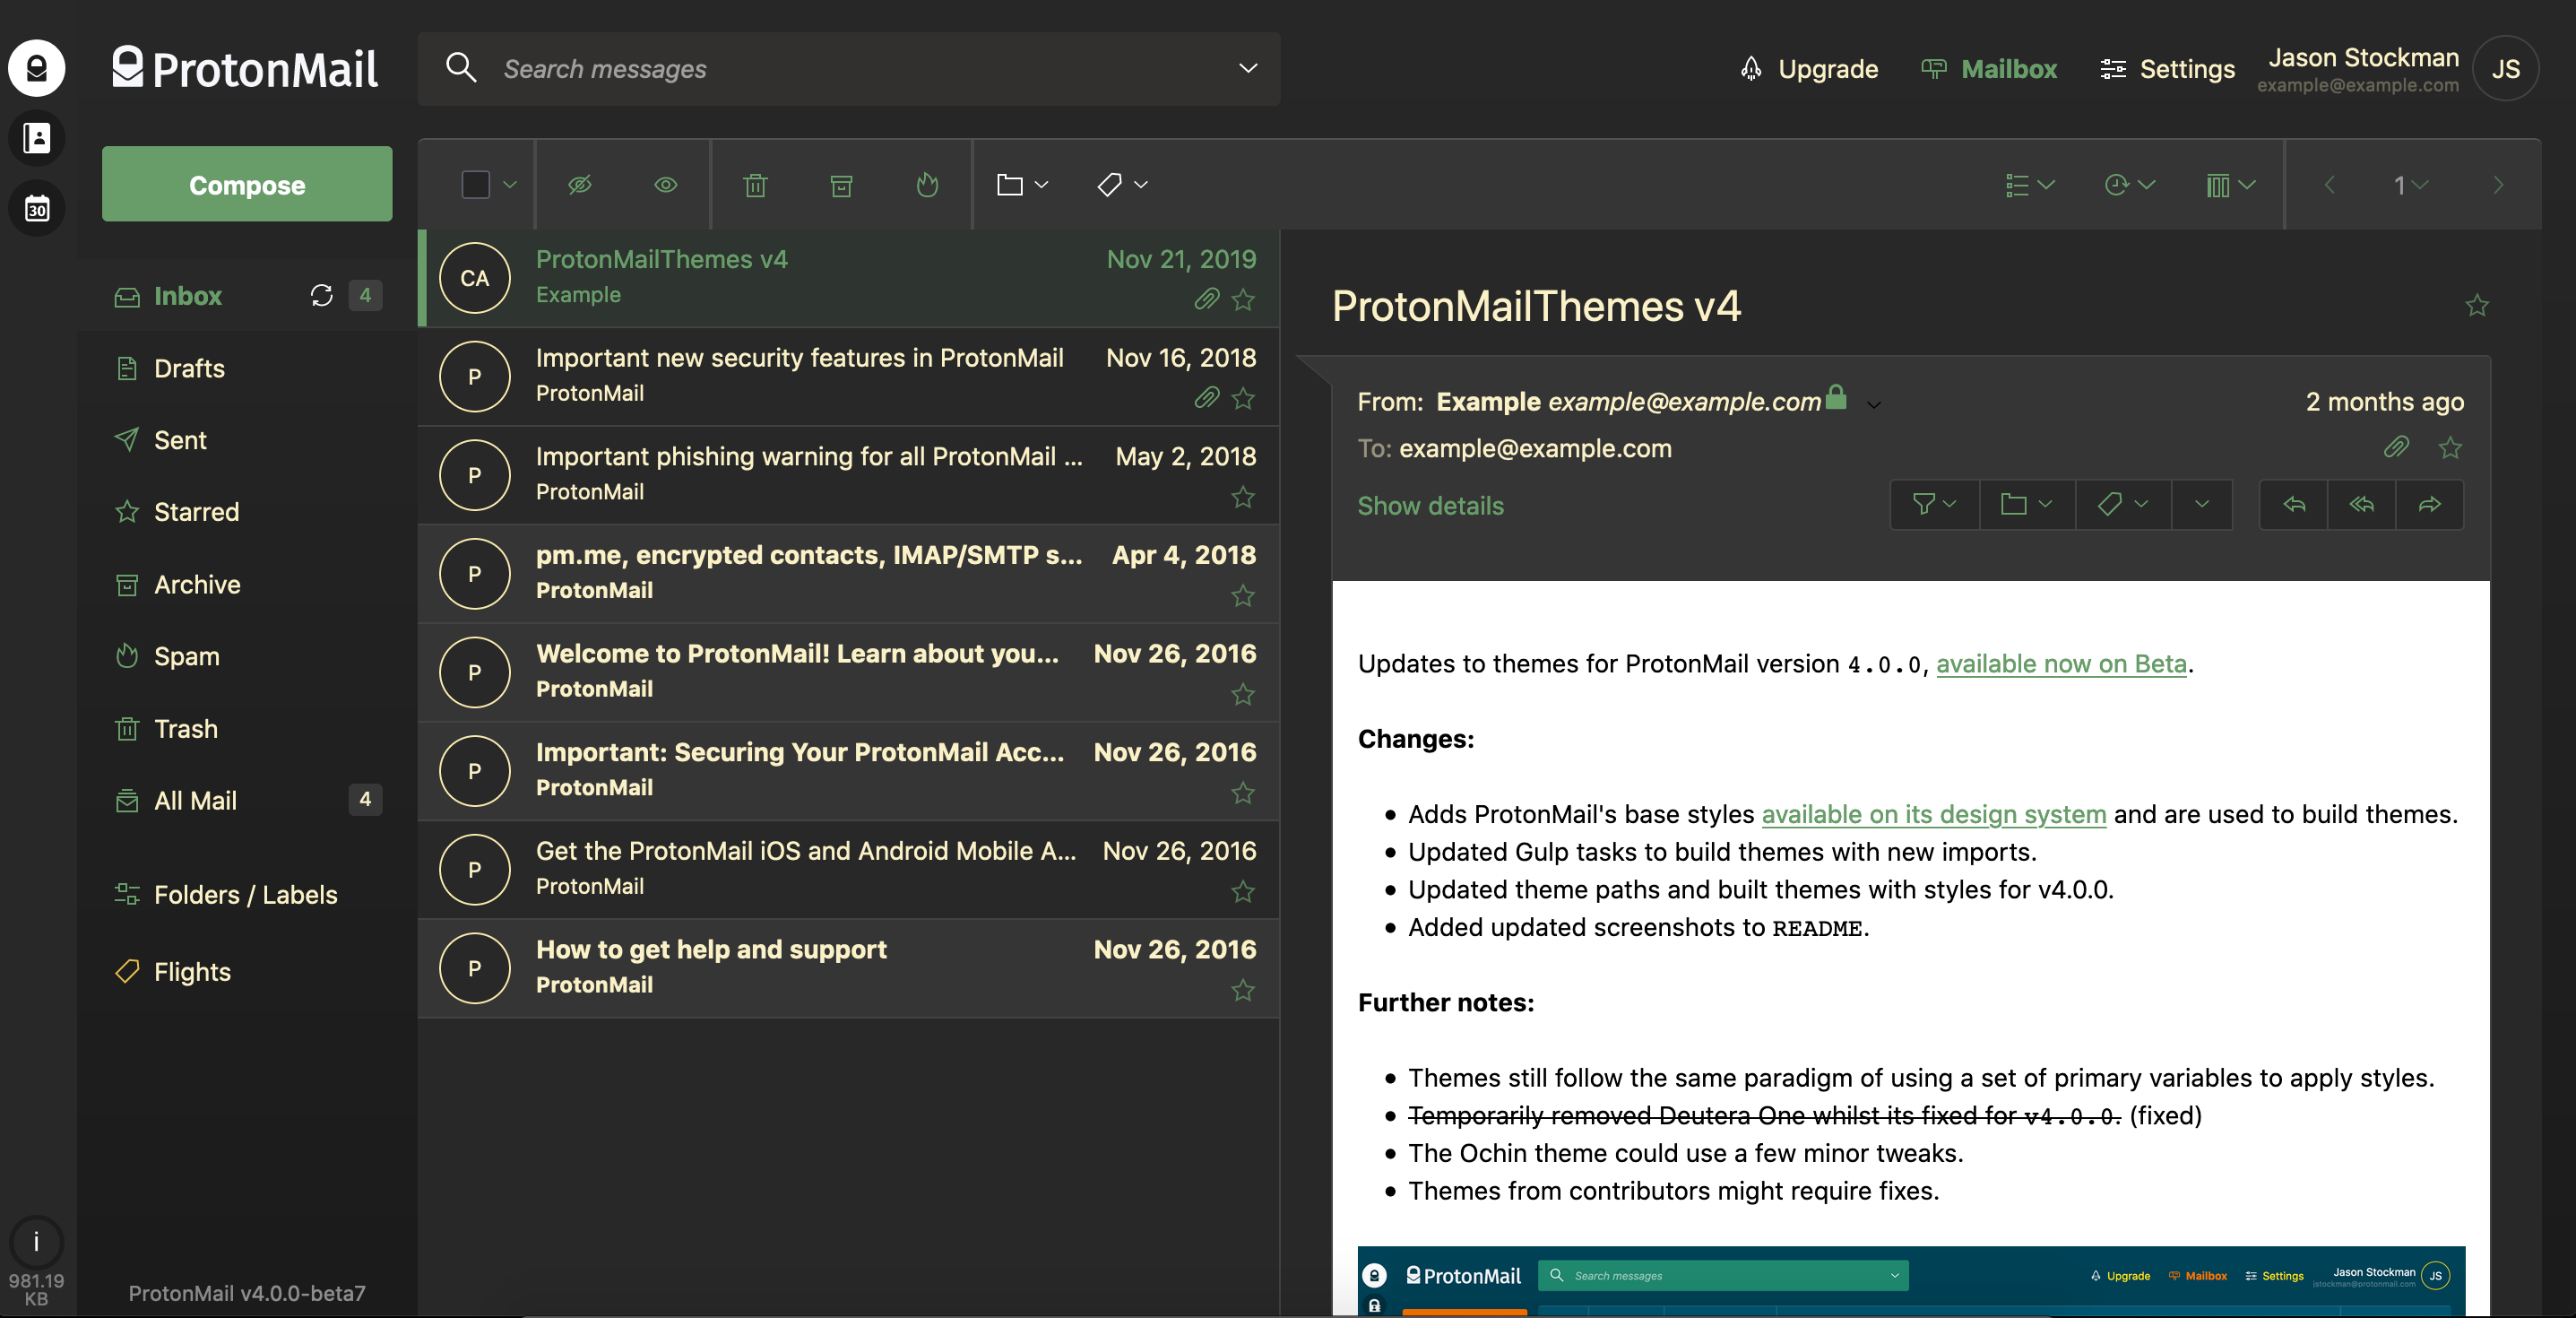This screenshot has width=2576, height=1318.
Task: Star the Important new security features message
Action: pos(1243,398)
